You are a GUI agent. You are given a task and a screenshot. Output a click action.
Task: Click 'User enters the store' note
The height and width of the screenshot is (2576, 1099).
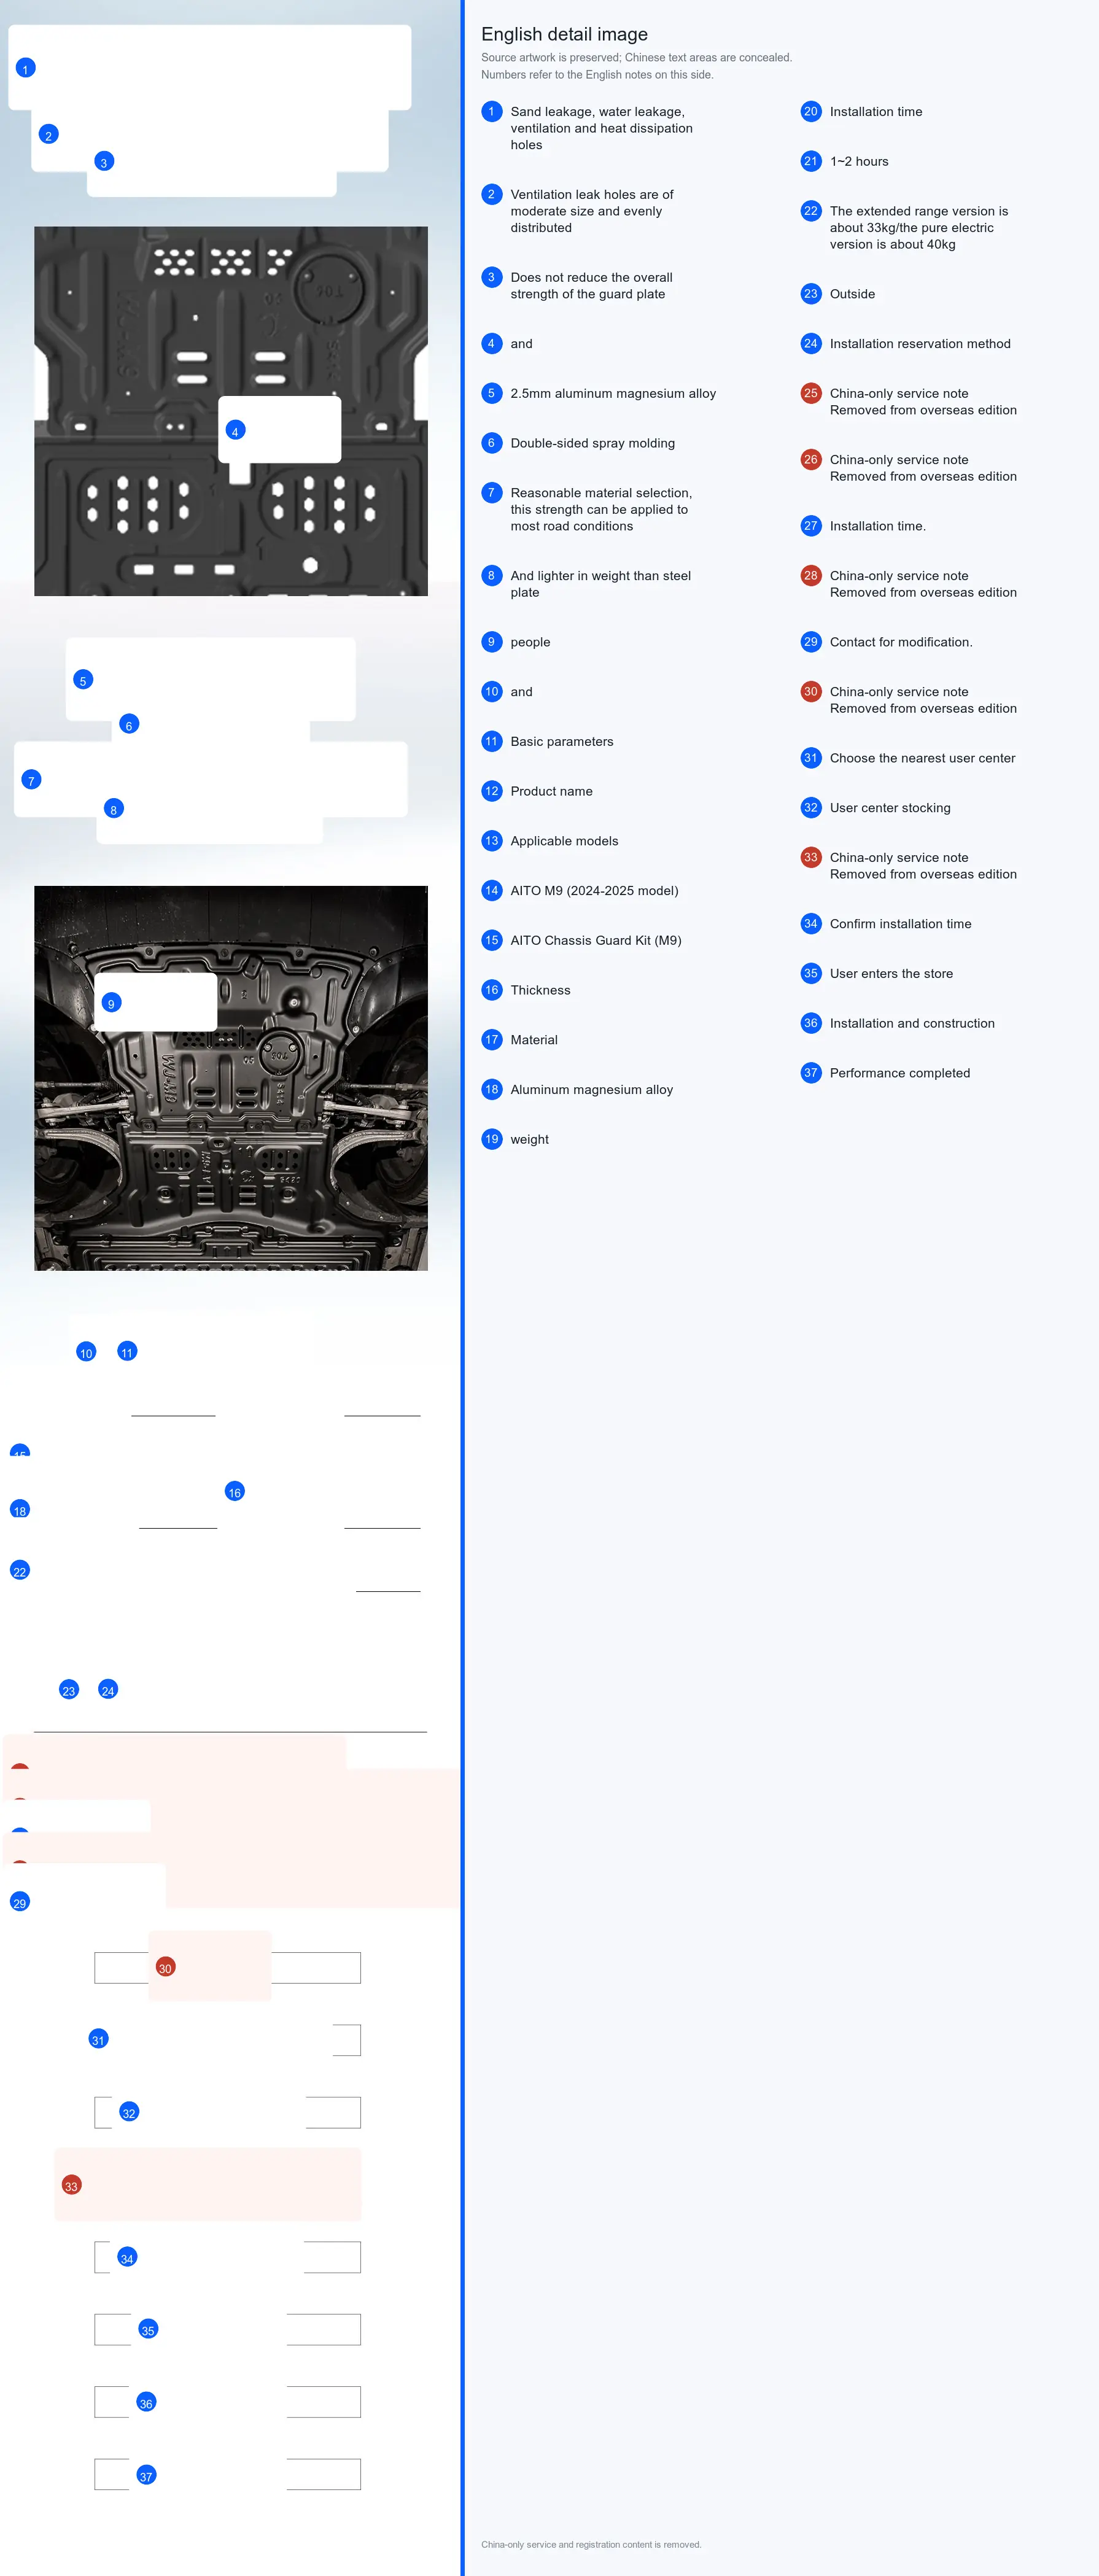point(891,973)
